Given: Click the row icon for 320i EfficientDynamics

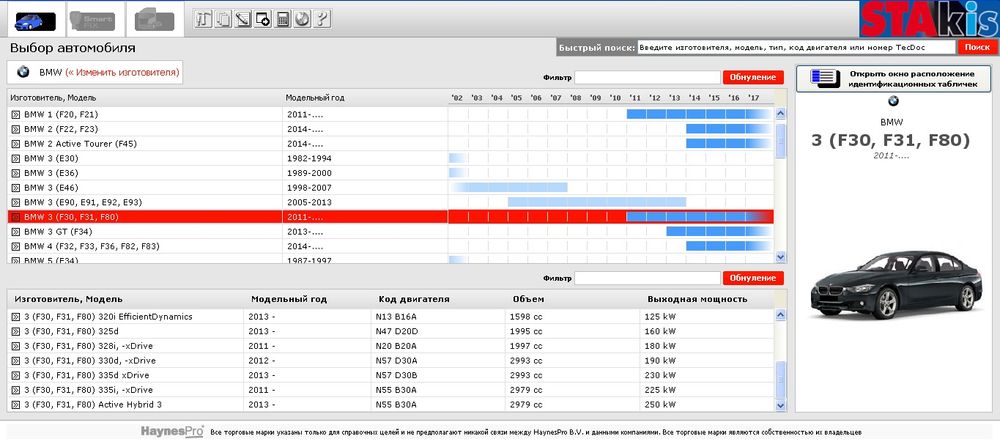Looking at the screenshot, I should tap(16, 316).
